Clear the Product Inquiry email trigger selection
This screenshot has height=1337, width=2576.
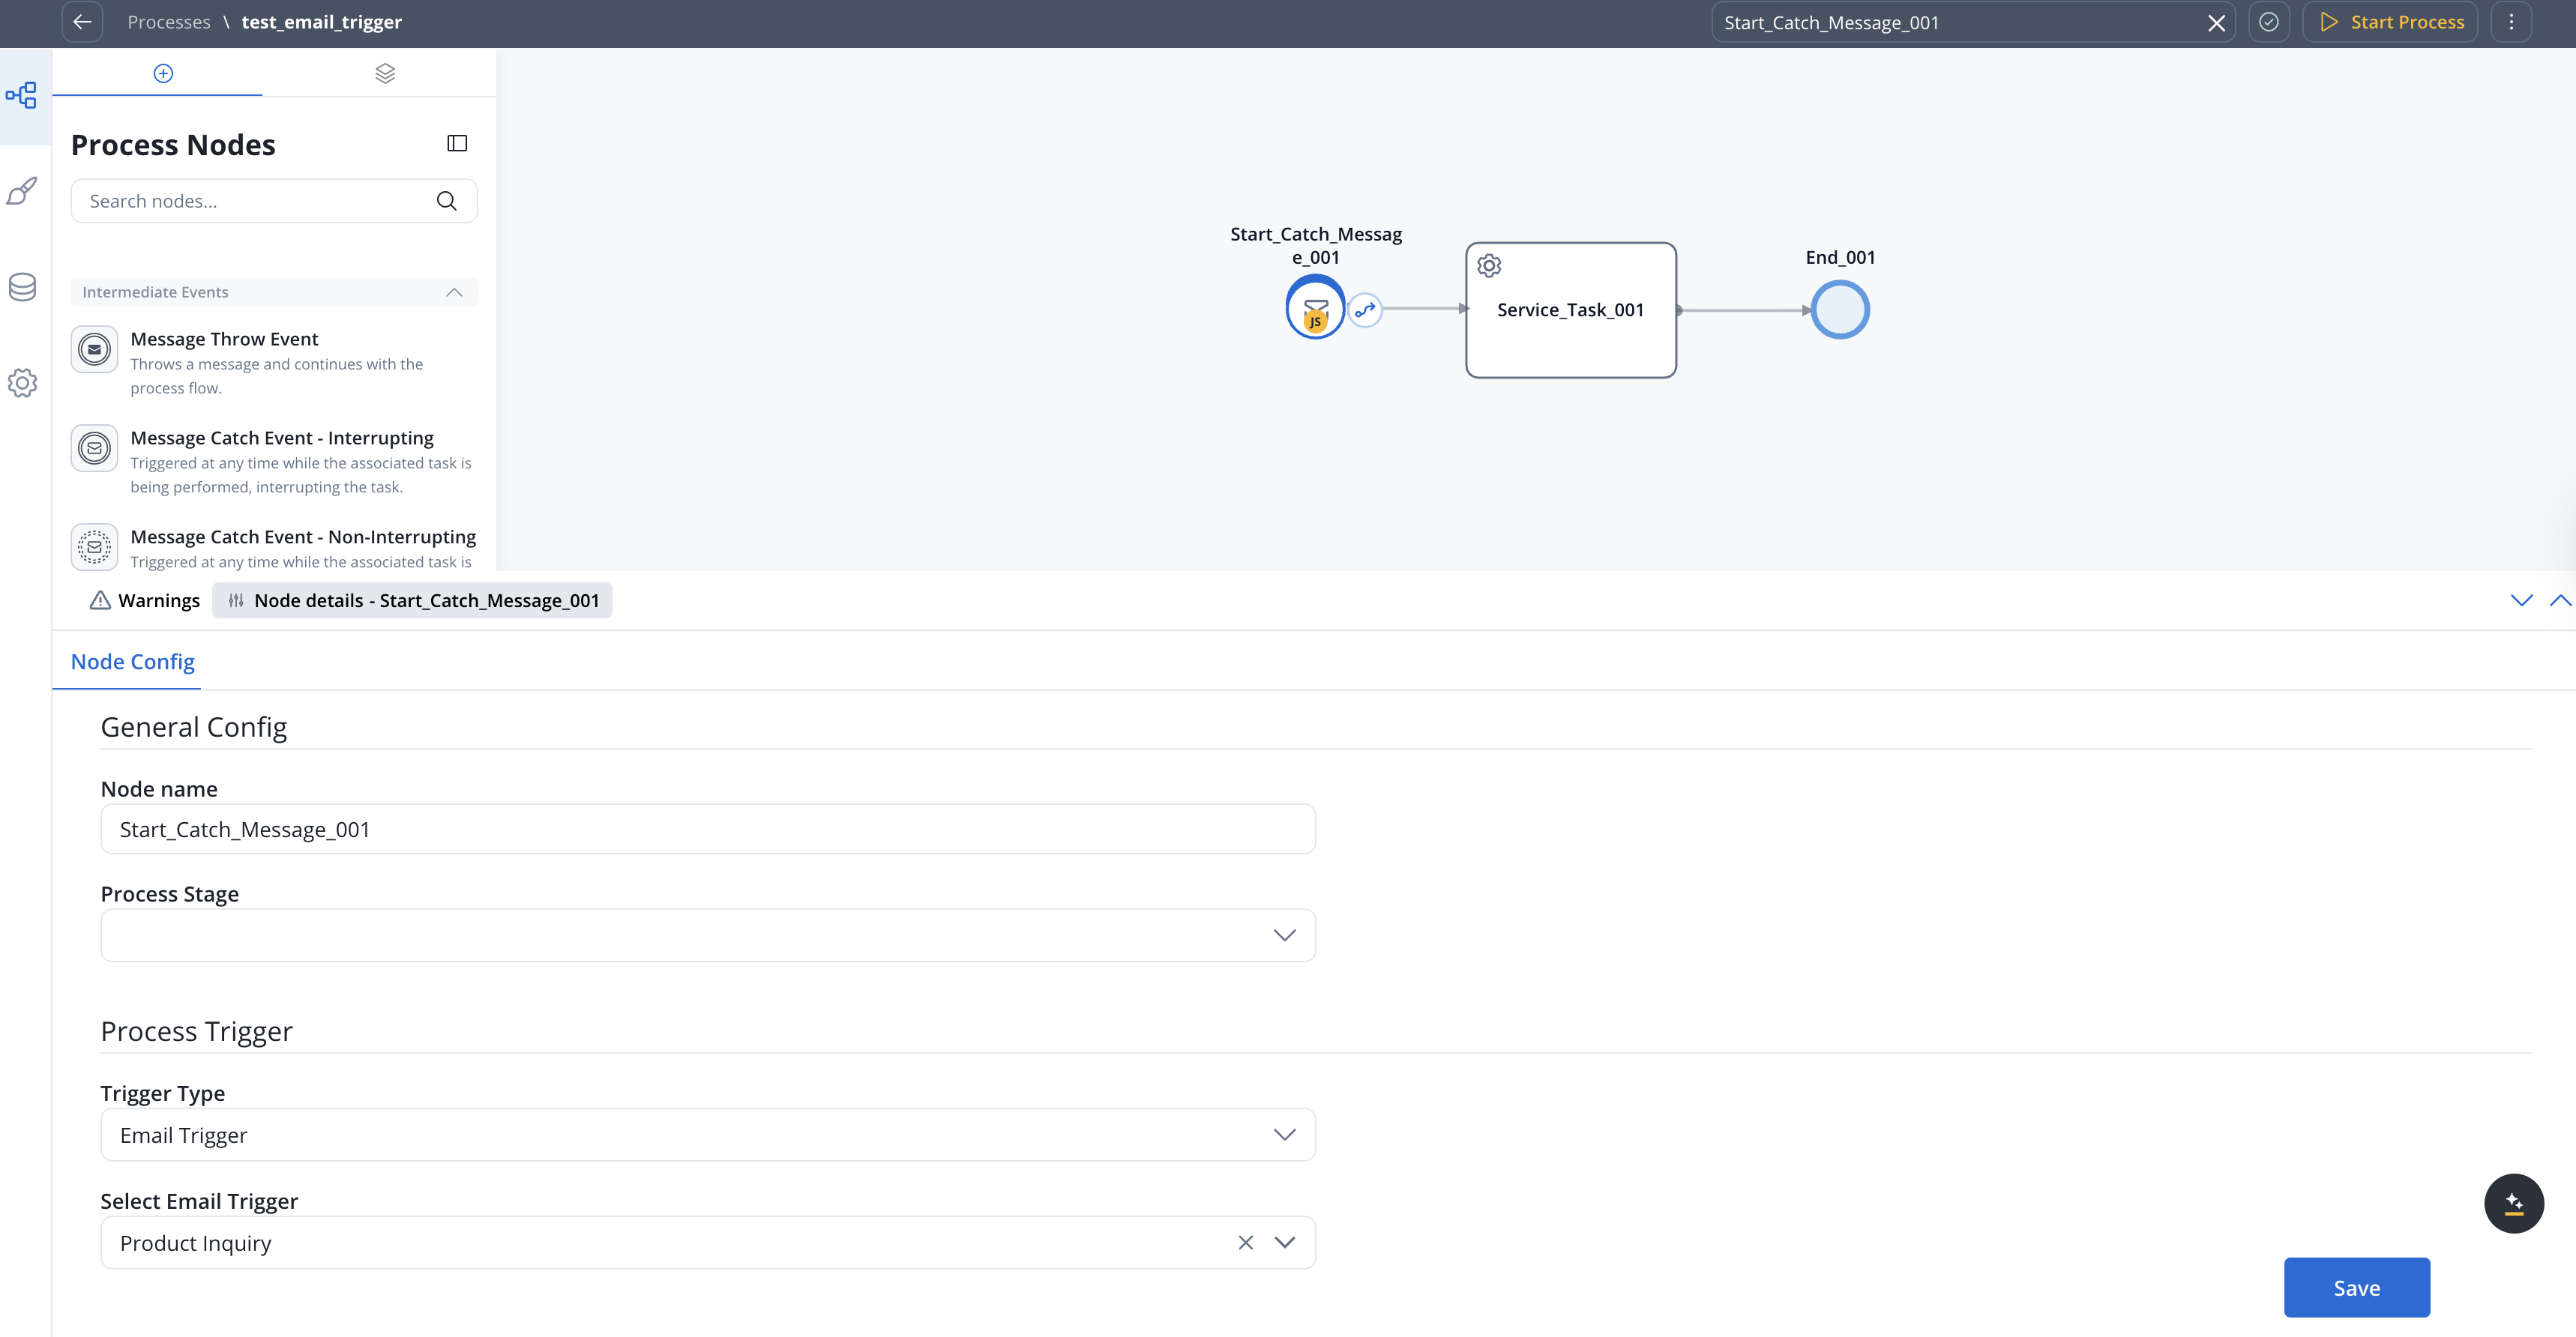1245,1242
